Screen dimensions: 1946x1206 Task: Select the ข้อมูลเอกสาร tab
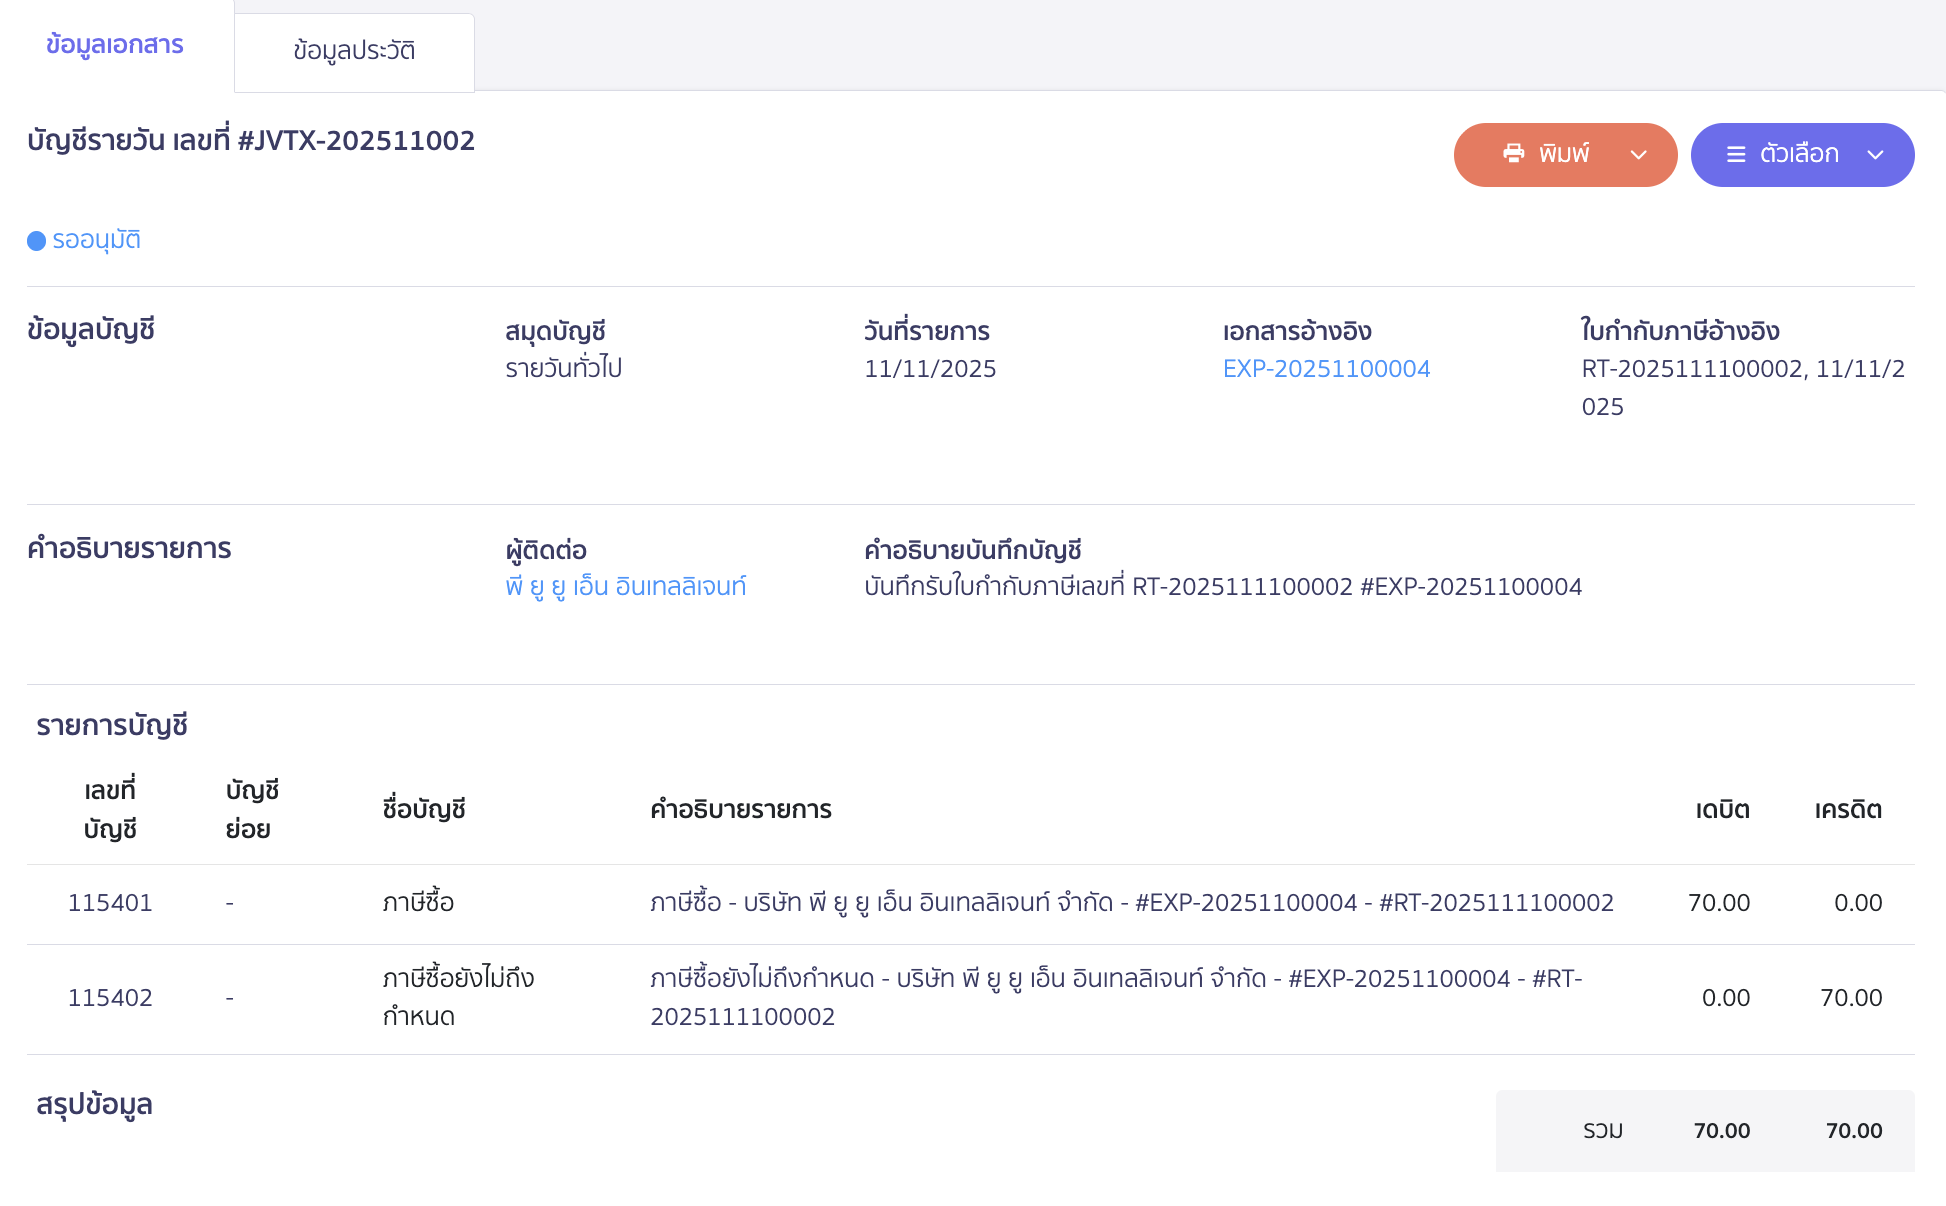click(x=115, y=45)
